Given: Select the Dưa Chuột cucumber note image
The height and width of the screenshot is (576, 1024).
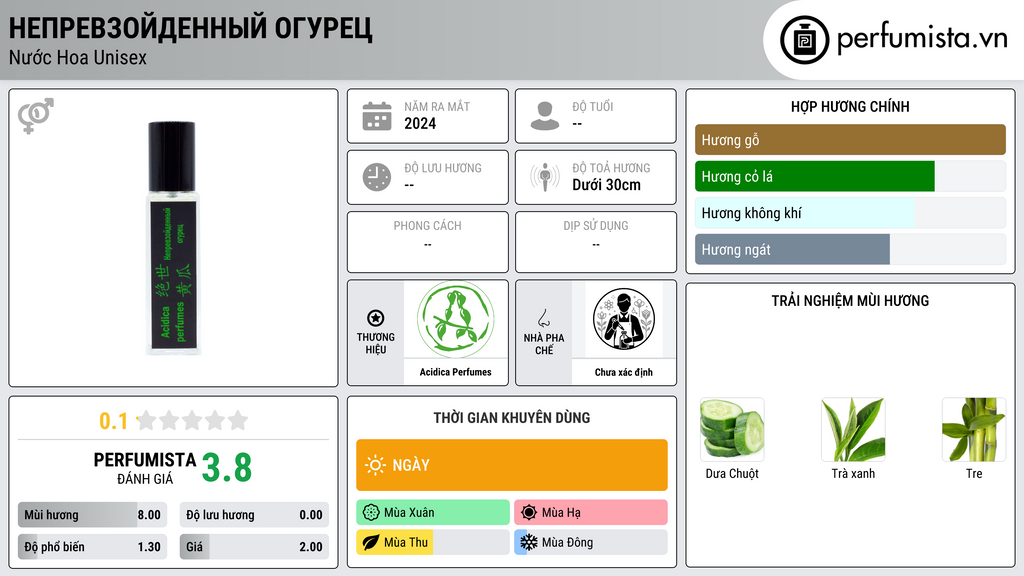Looking at the screenshot, I should tap(732, 430).
